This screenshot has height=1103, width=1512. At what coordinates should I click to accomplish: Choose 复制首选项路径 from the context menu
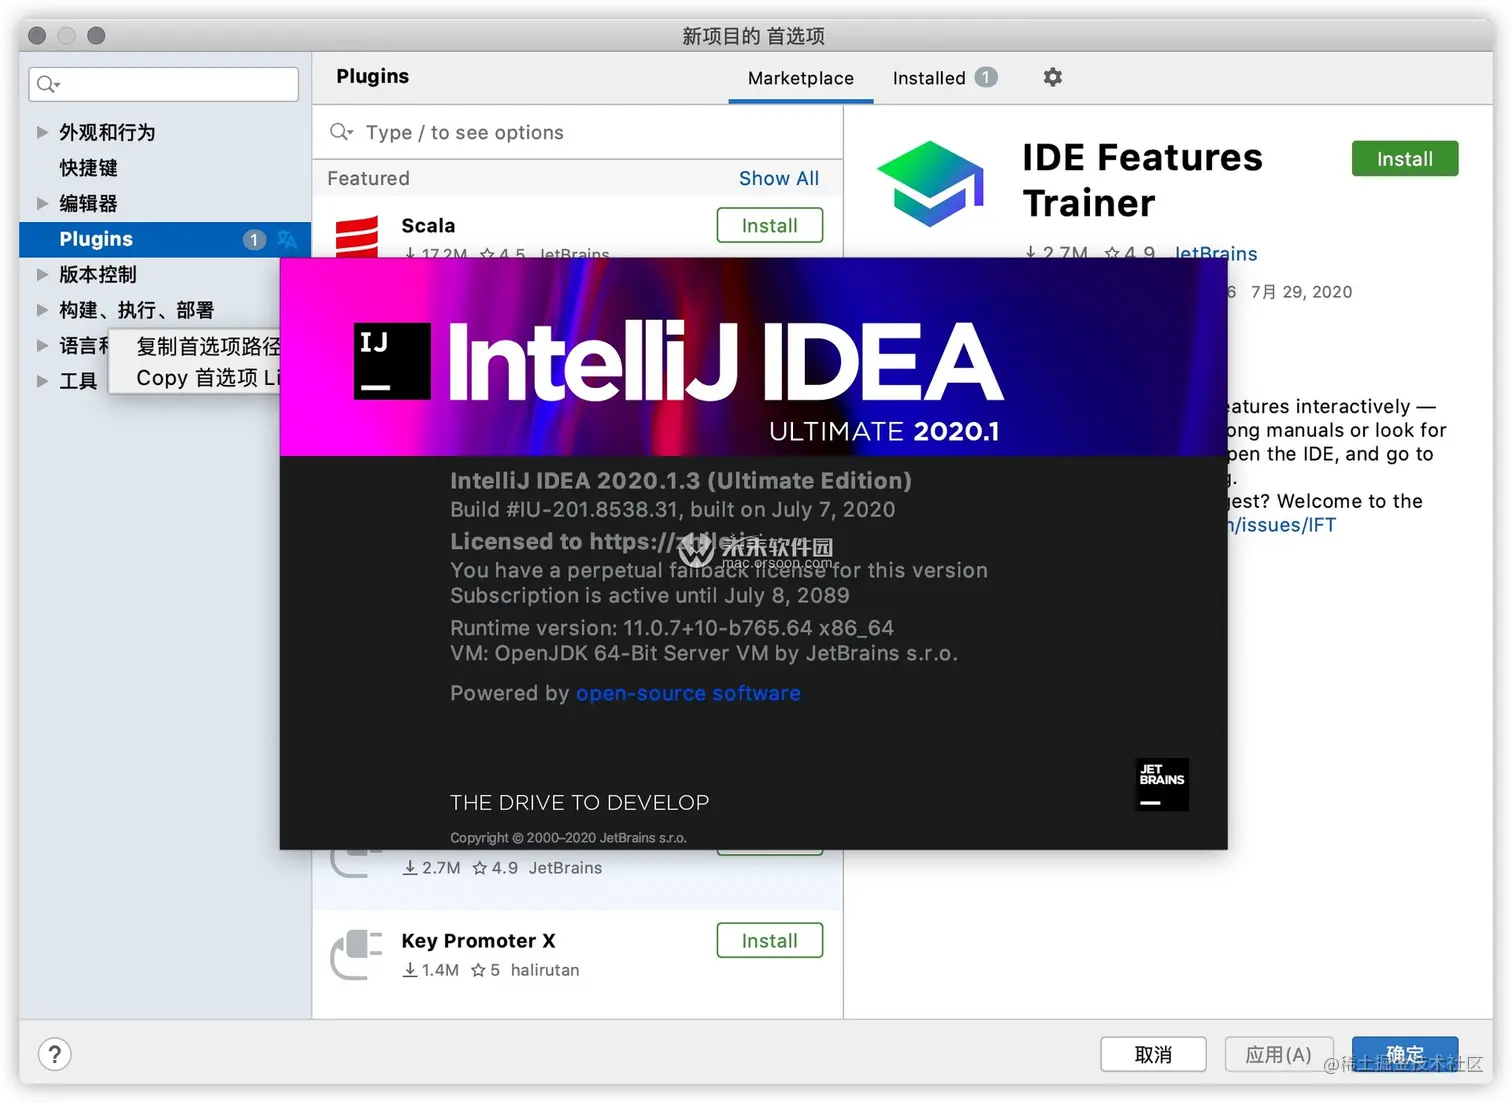pos(195,346)
